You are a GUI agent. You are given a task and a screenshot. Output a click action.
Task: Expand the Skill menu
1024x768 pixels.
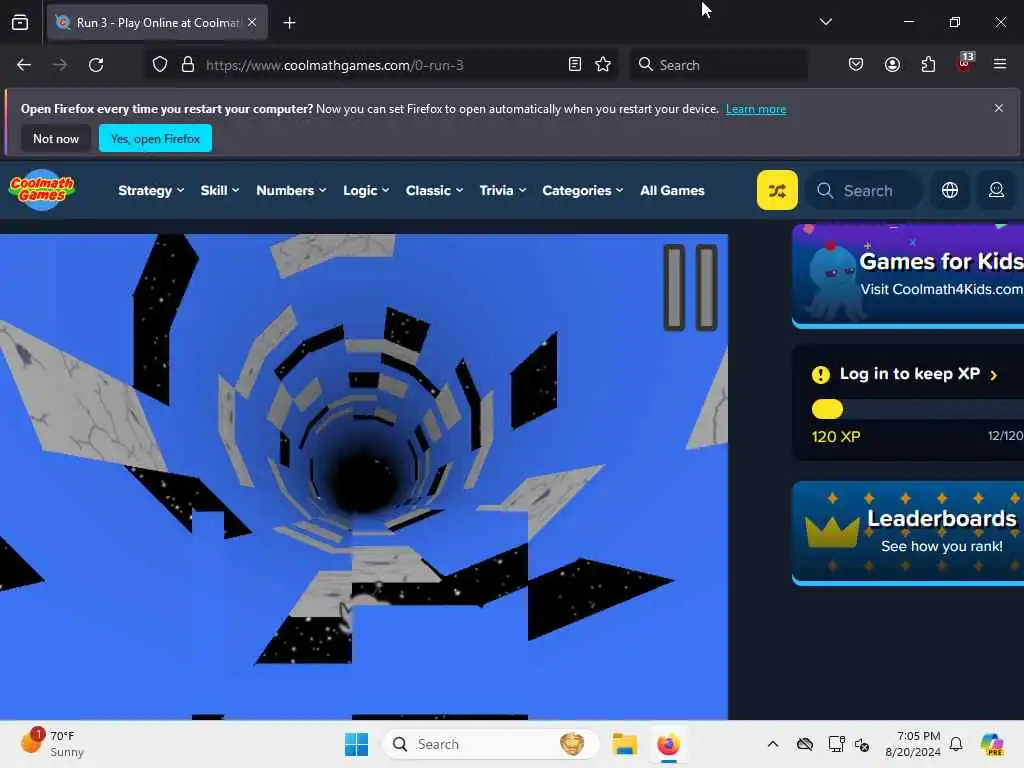click(219, 191)
